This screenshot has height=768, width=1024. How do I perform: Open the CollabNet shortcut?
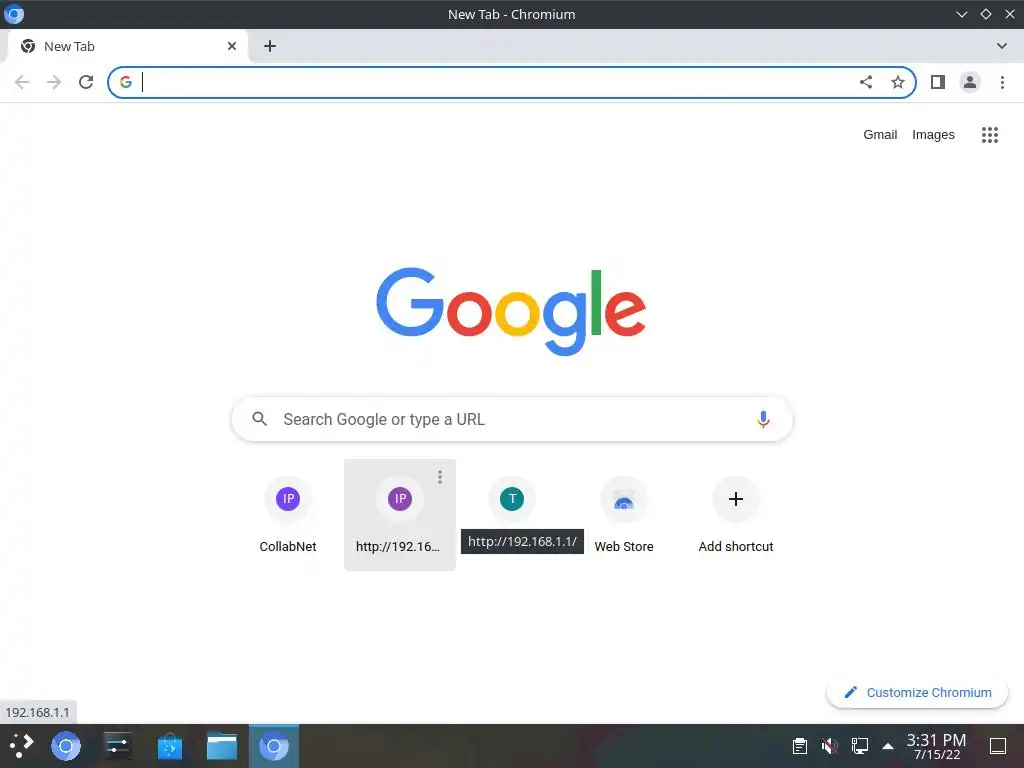(x=287, y=515)
